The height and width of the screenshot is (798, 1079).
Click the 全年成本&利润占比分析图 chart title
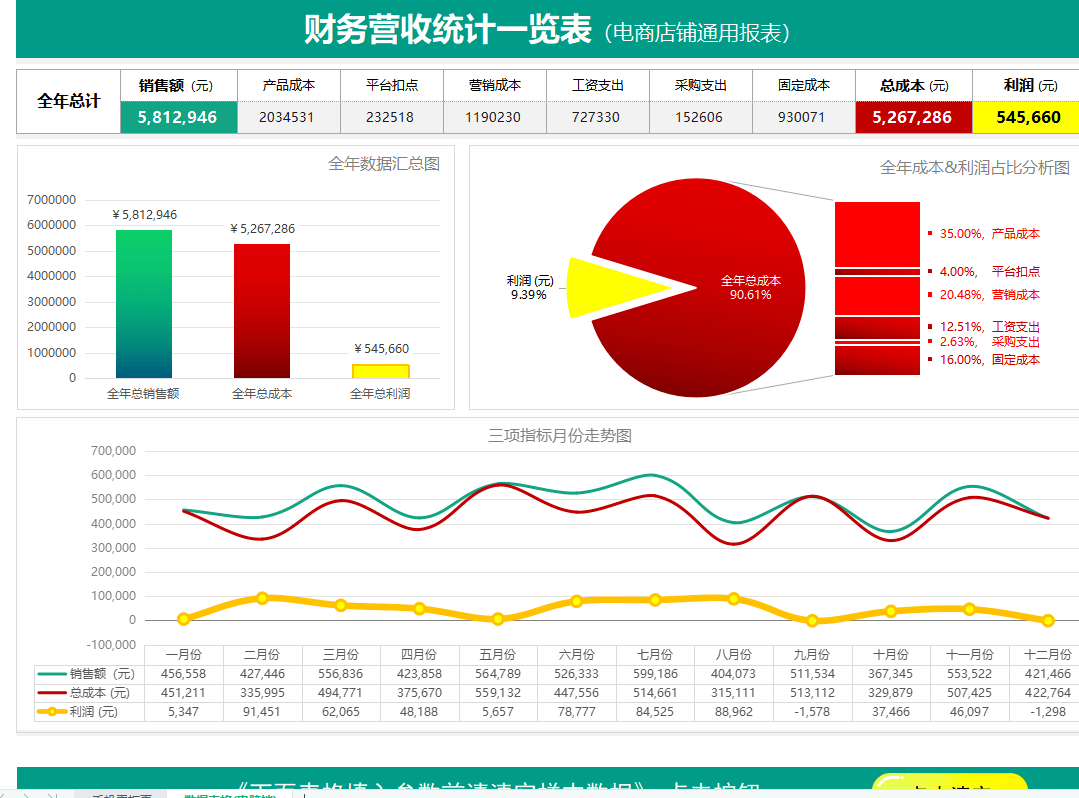click(x=974, y=167)
